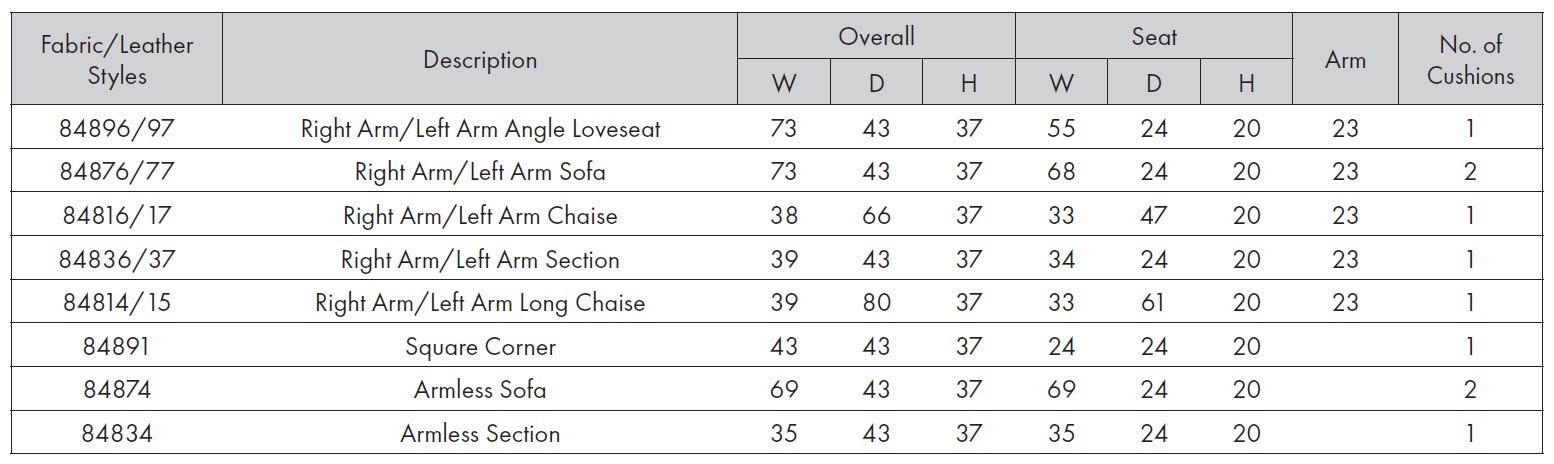The width and height of the screenshot is (1554, 464).
Task: Select the Description column header
Action: 480,60
